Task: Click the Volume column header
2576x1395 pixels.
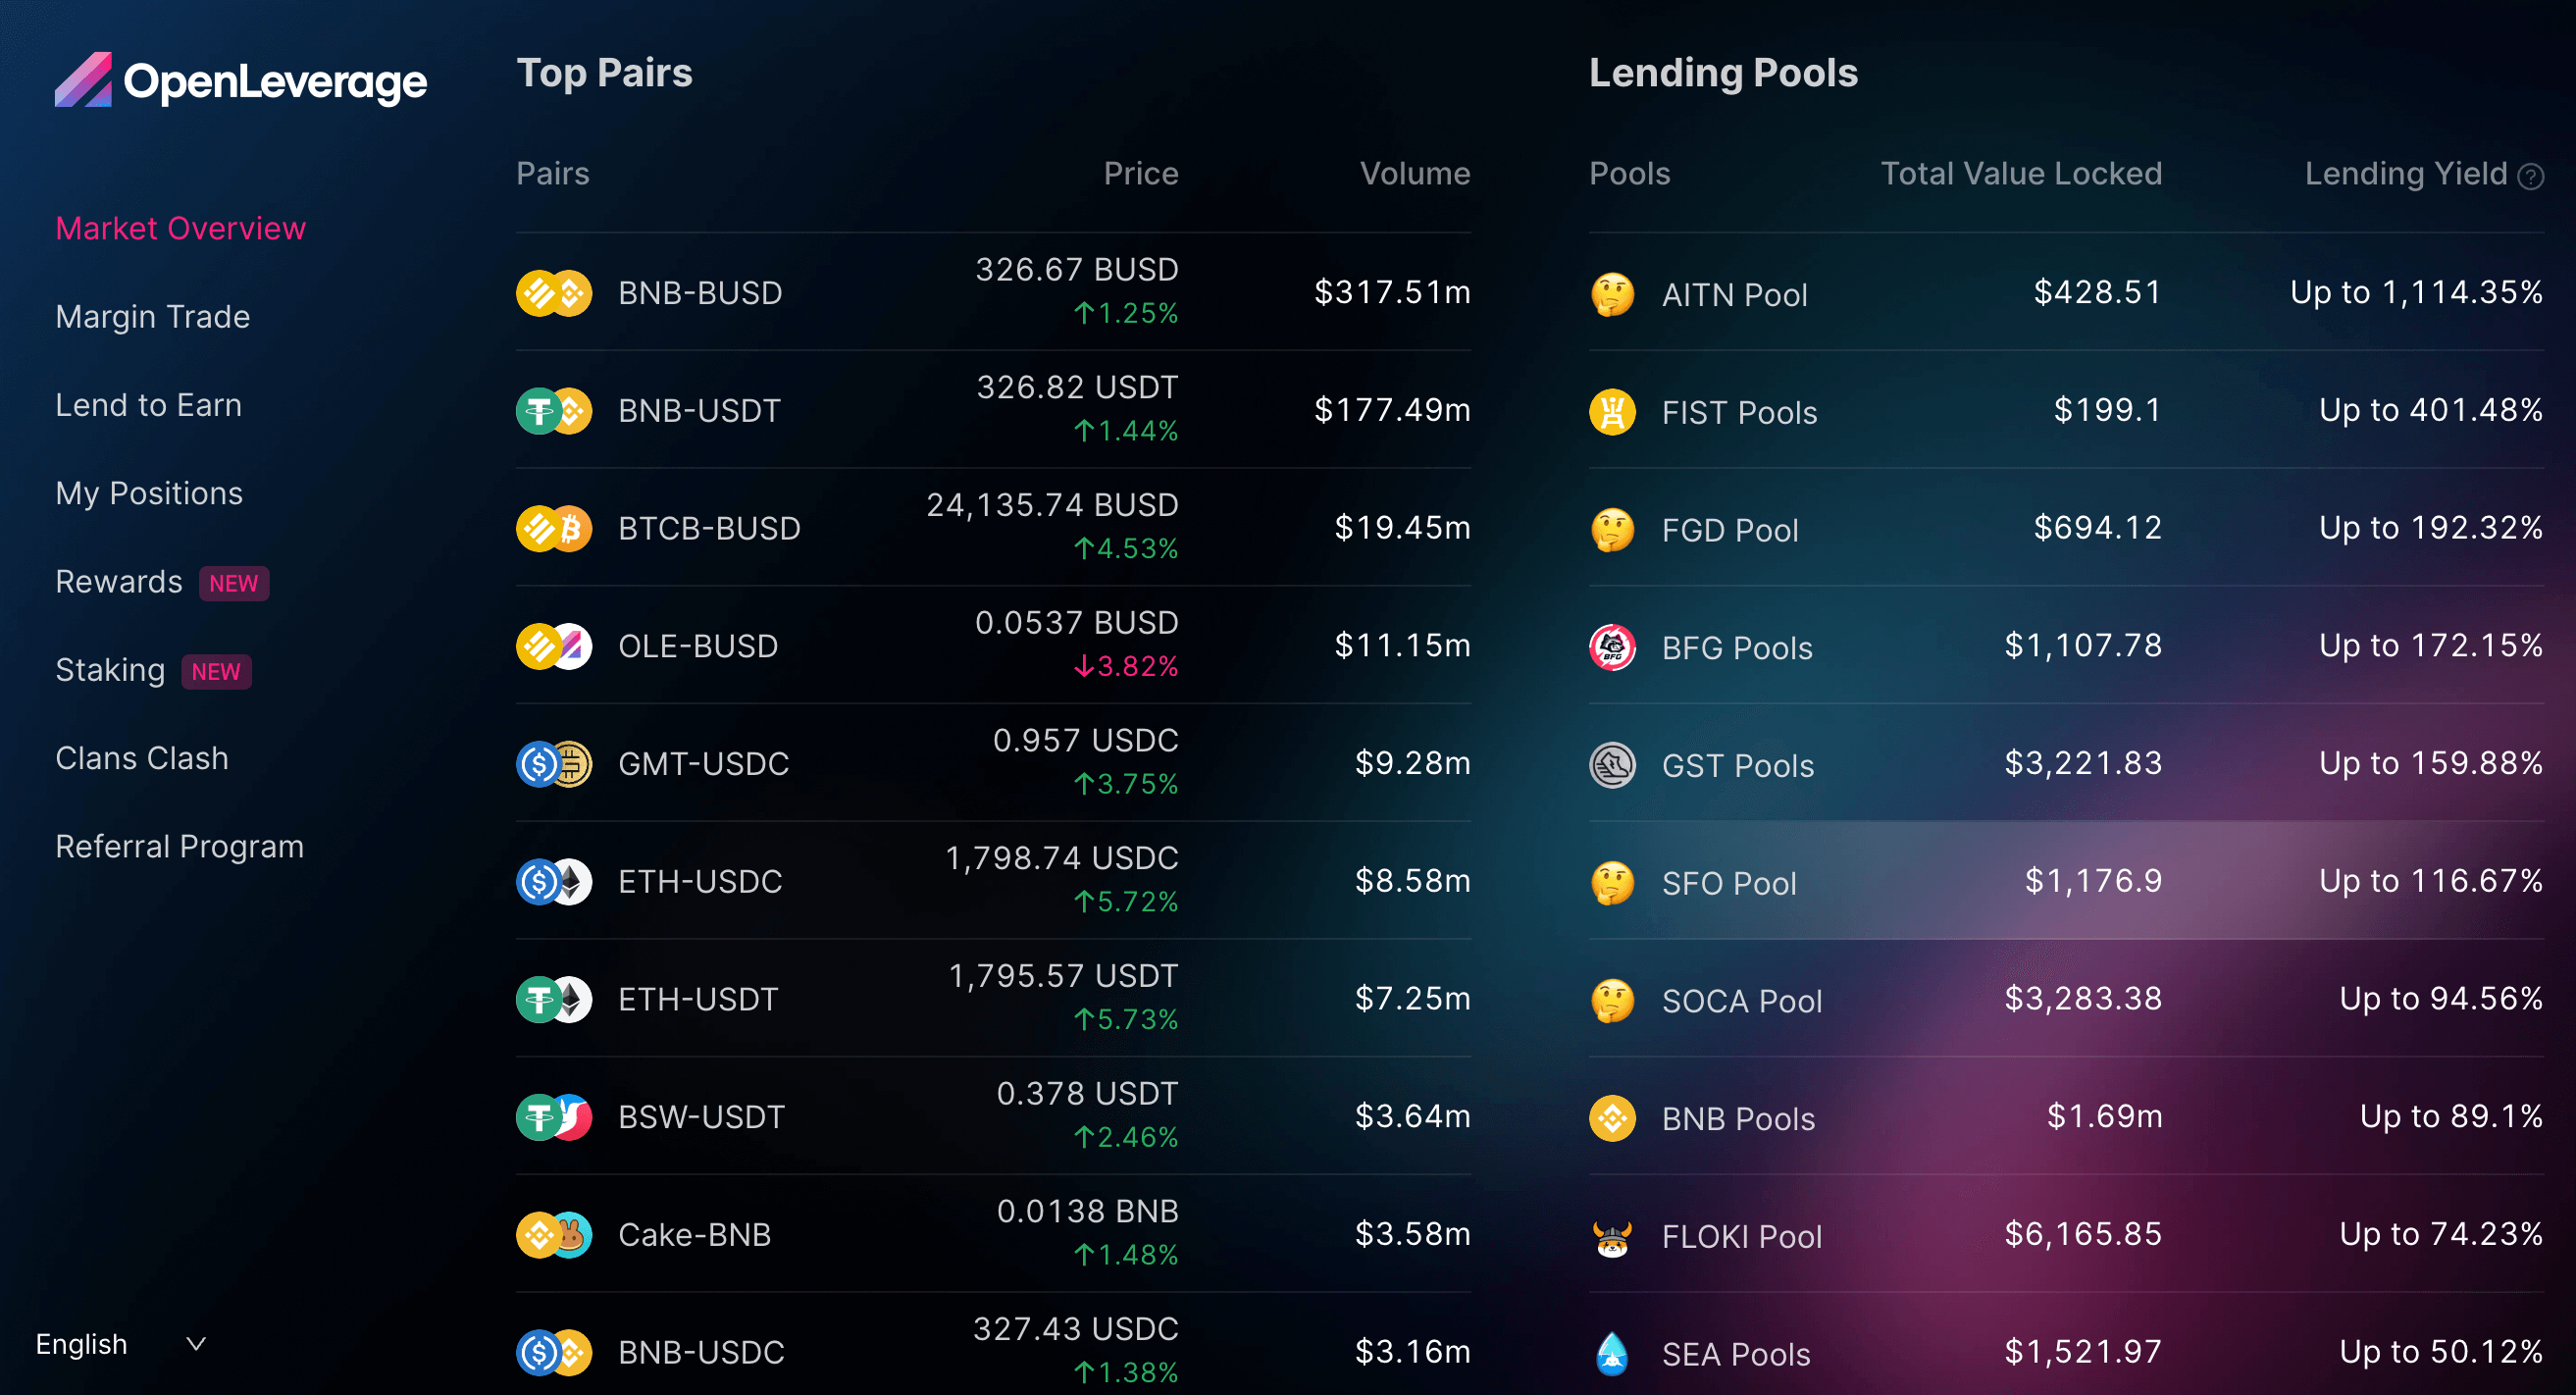Action: [x=1415, y=174]
